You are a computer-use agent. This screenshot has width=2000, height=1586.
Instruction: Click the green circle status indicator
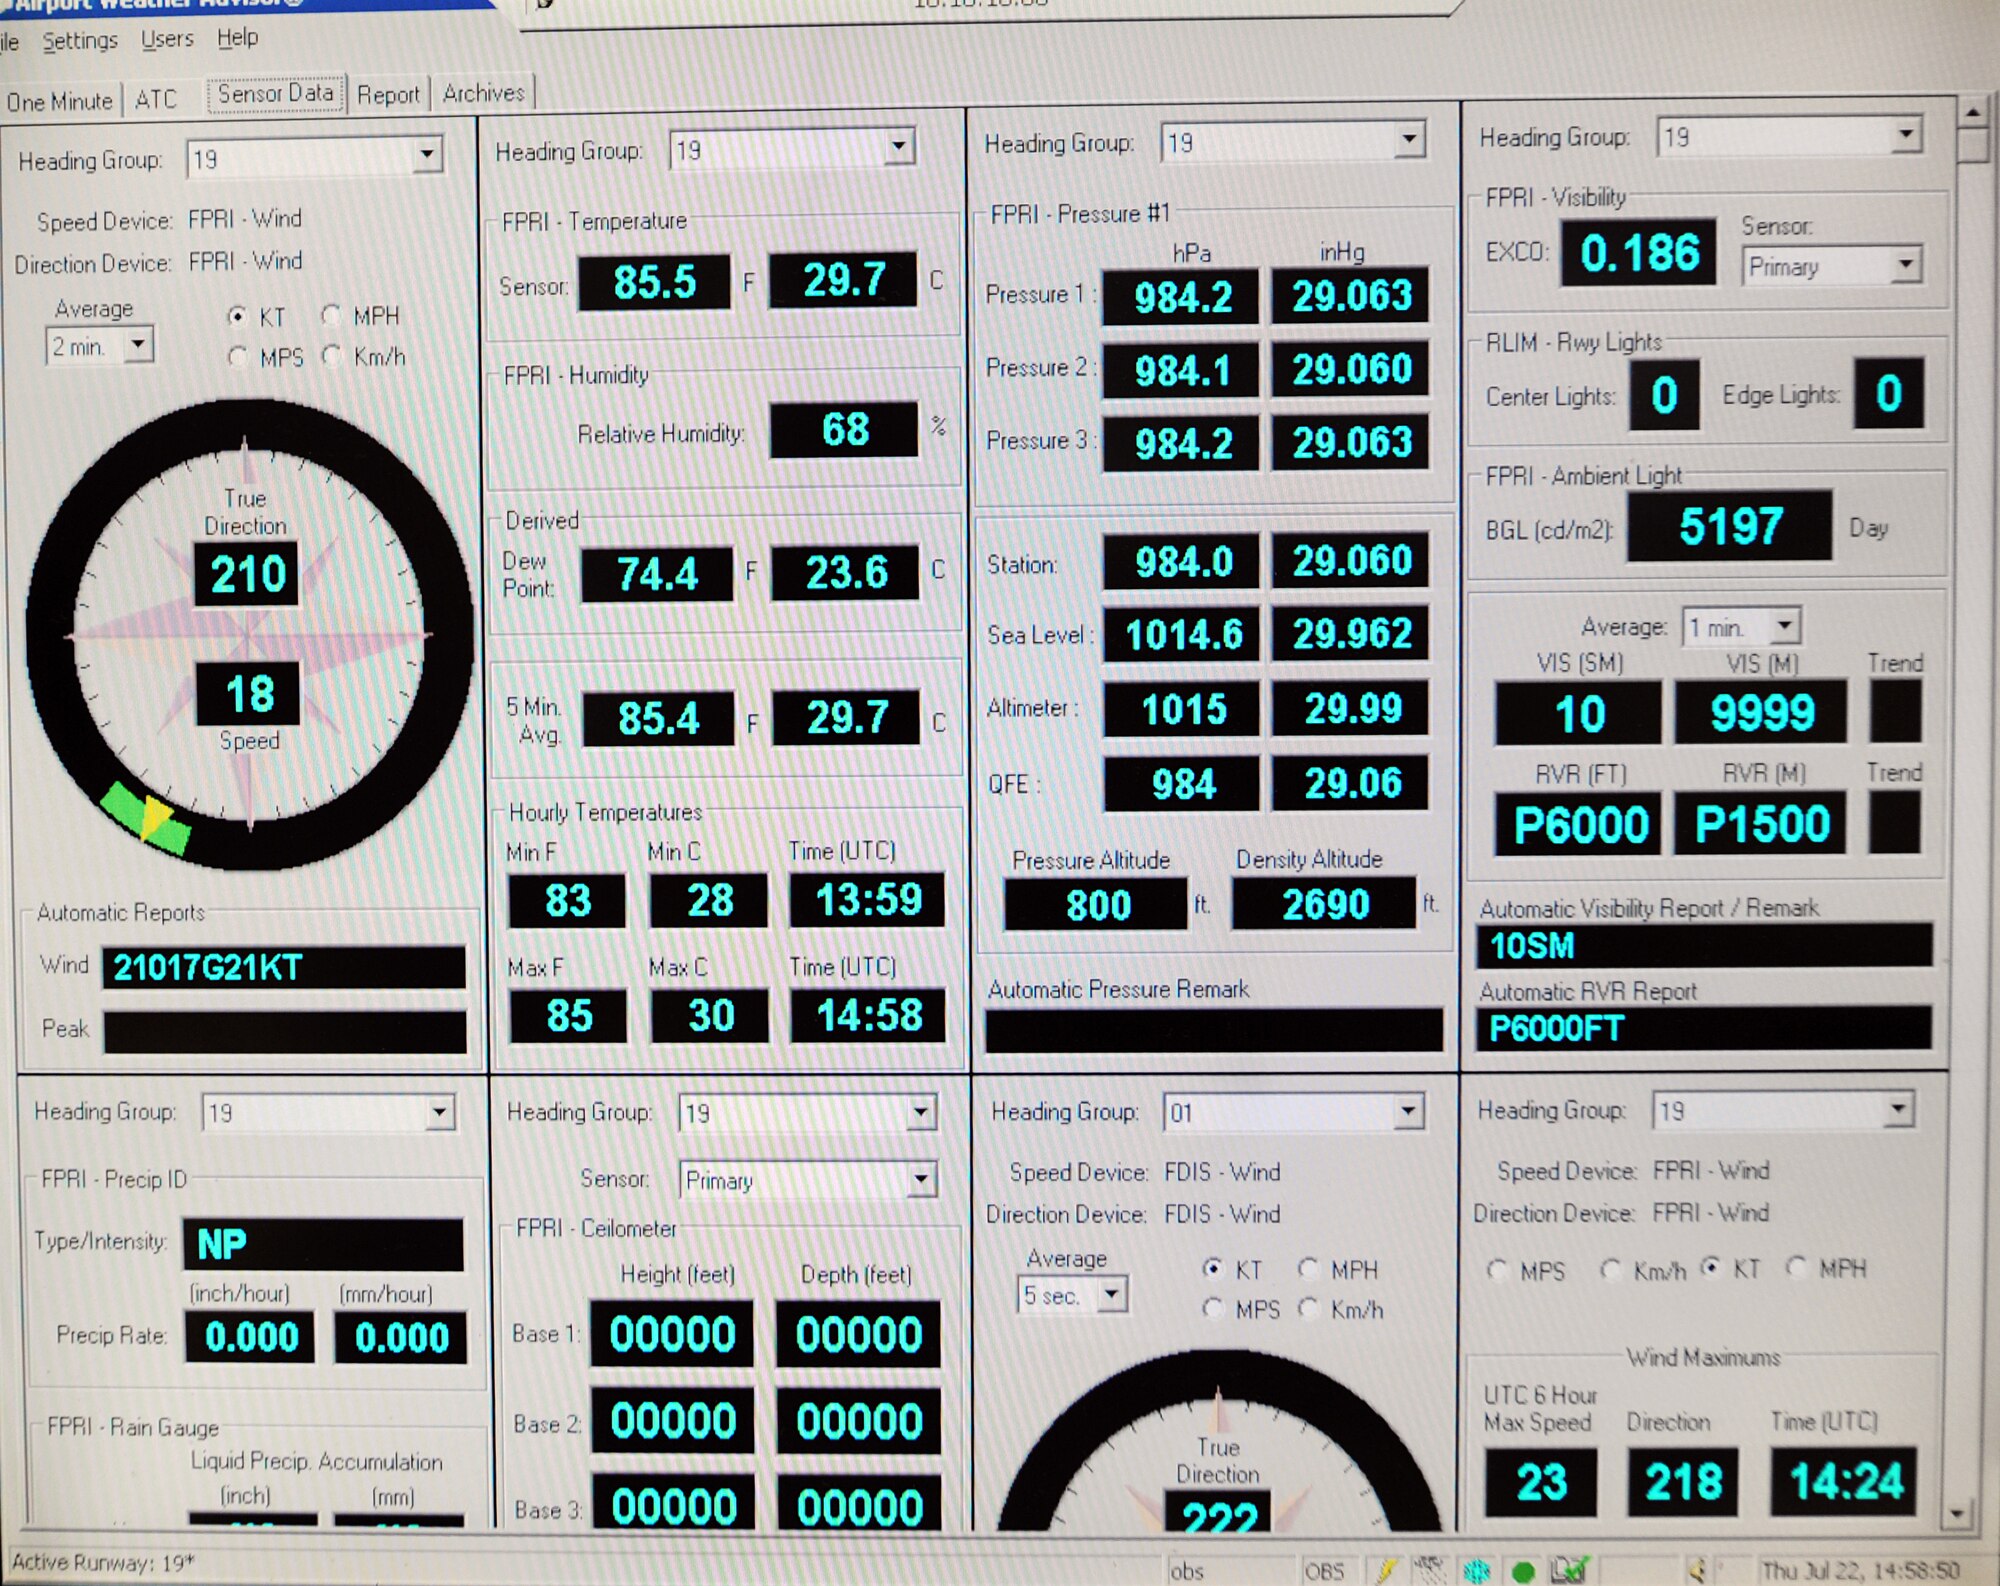pyautogui.click(x=1523, y=1571)
